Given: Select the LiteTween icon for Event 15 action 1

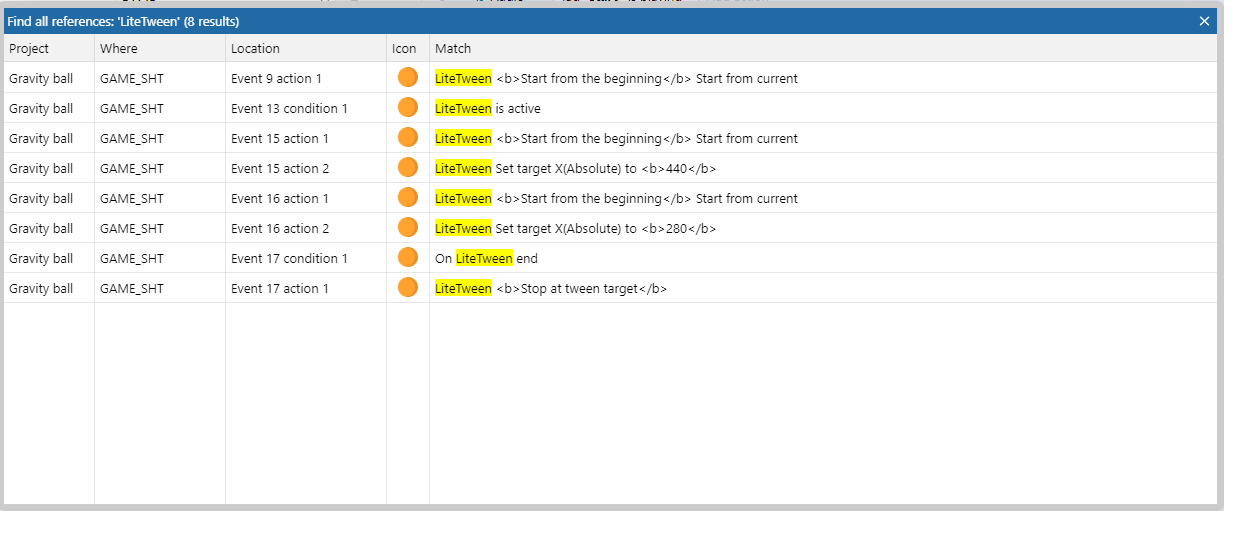Looking at the screenshot, I should click(407, 138).
